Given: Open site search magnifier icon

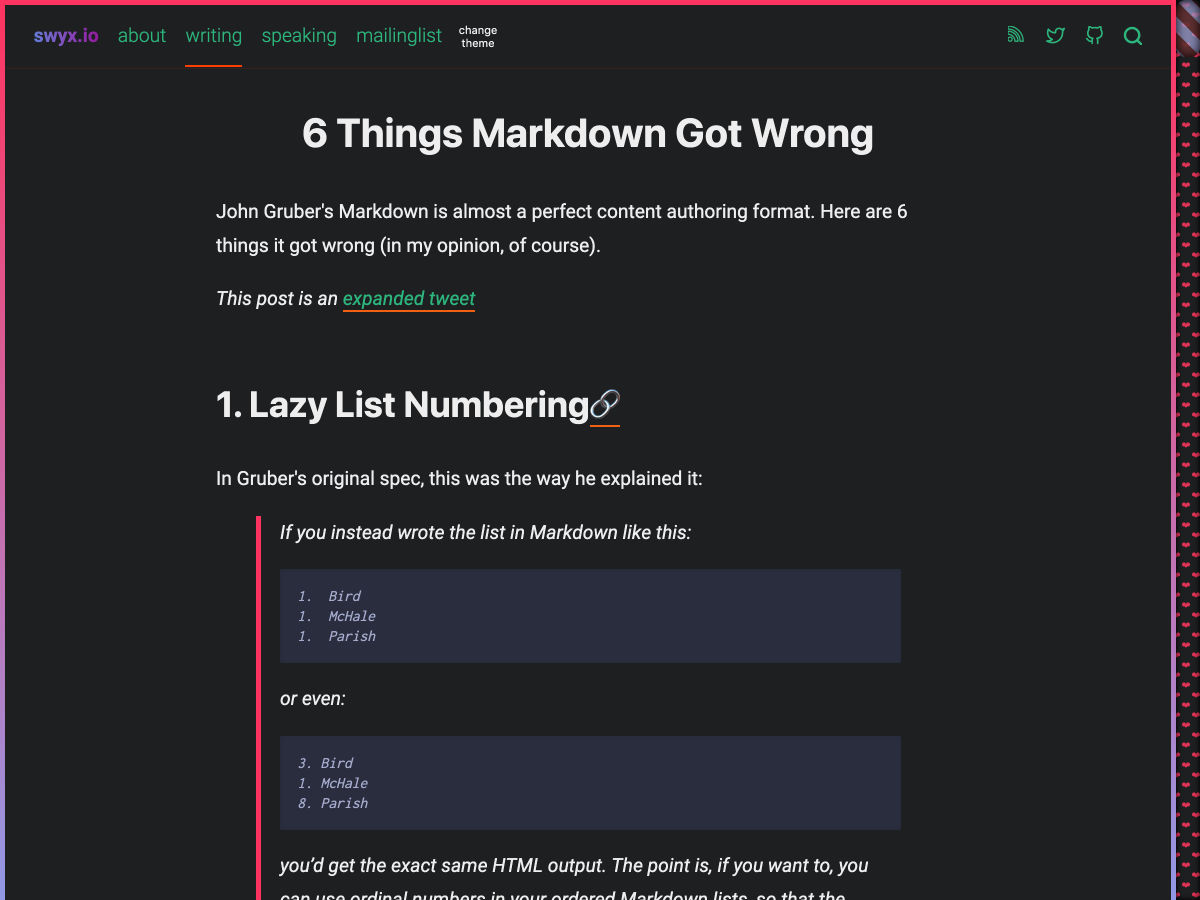Looking at the screenshot, I should coord(1133,36).
